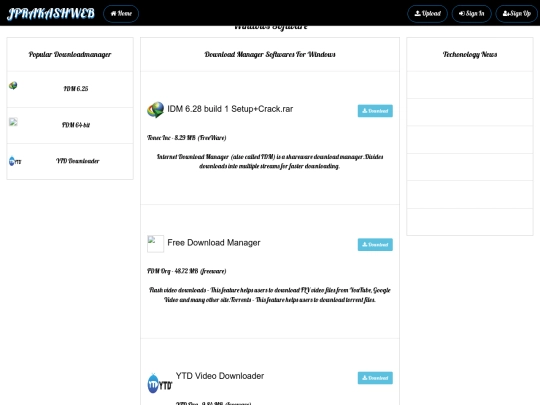This screenshot has width=540, height=405.
Task: Open the YTD Downloader sidebar link
Action: tap(77, 161)
